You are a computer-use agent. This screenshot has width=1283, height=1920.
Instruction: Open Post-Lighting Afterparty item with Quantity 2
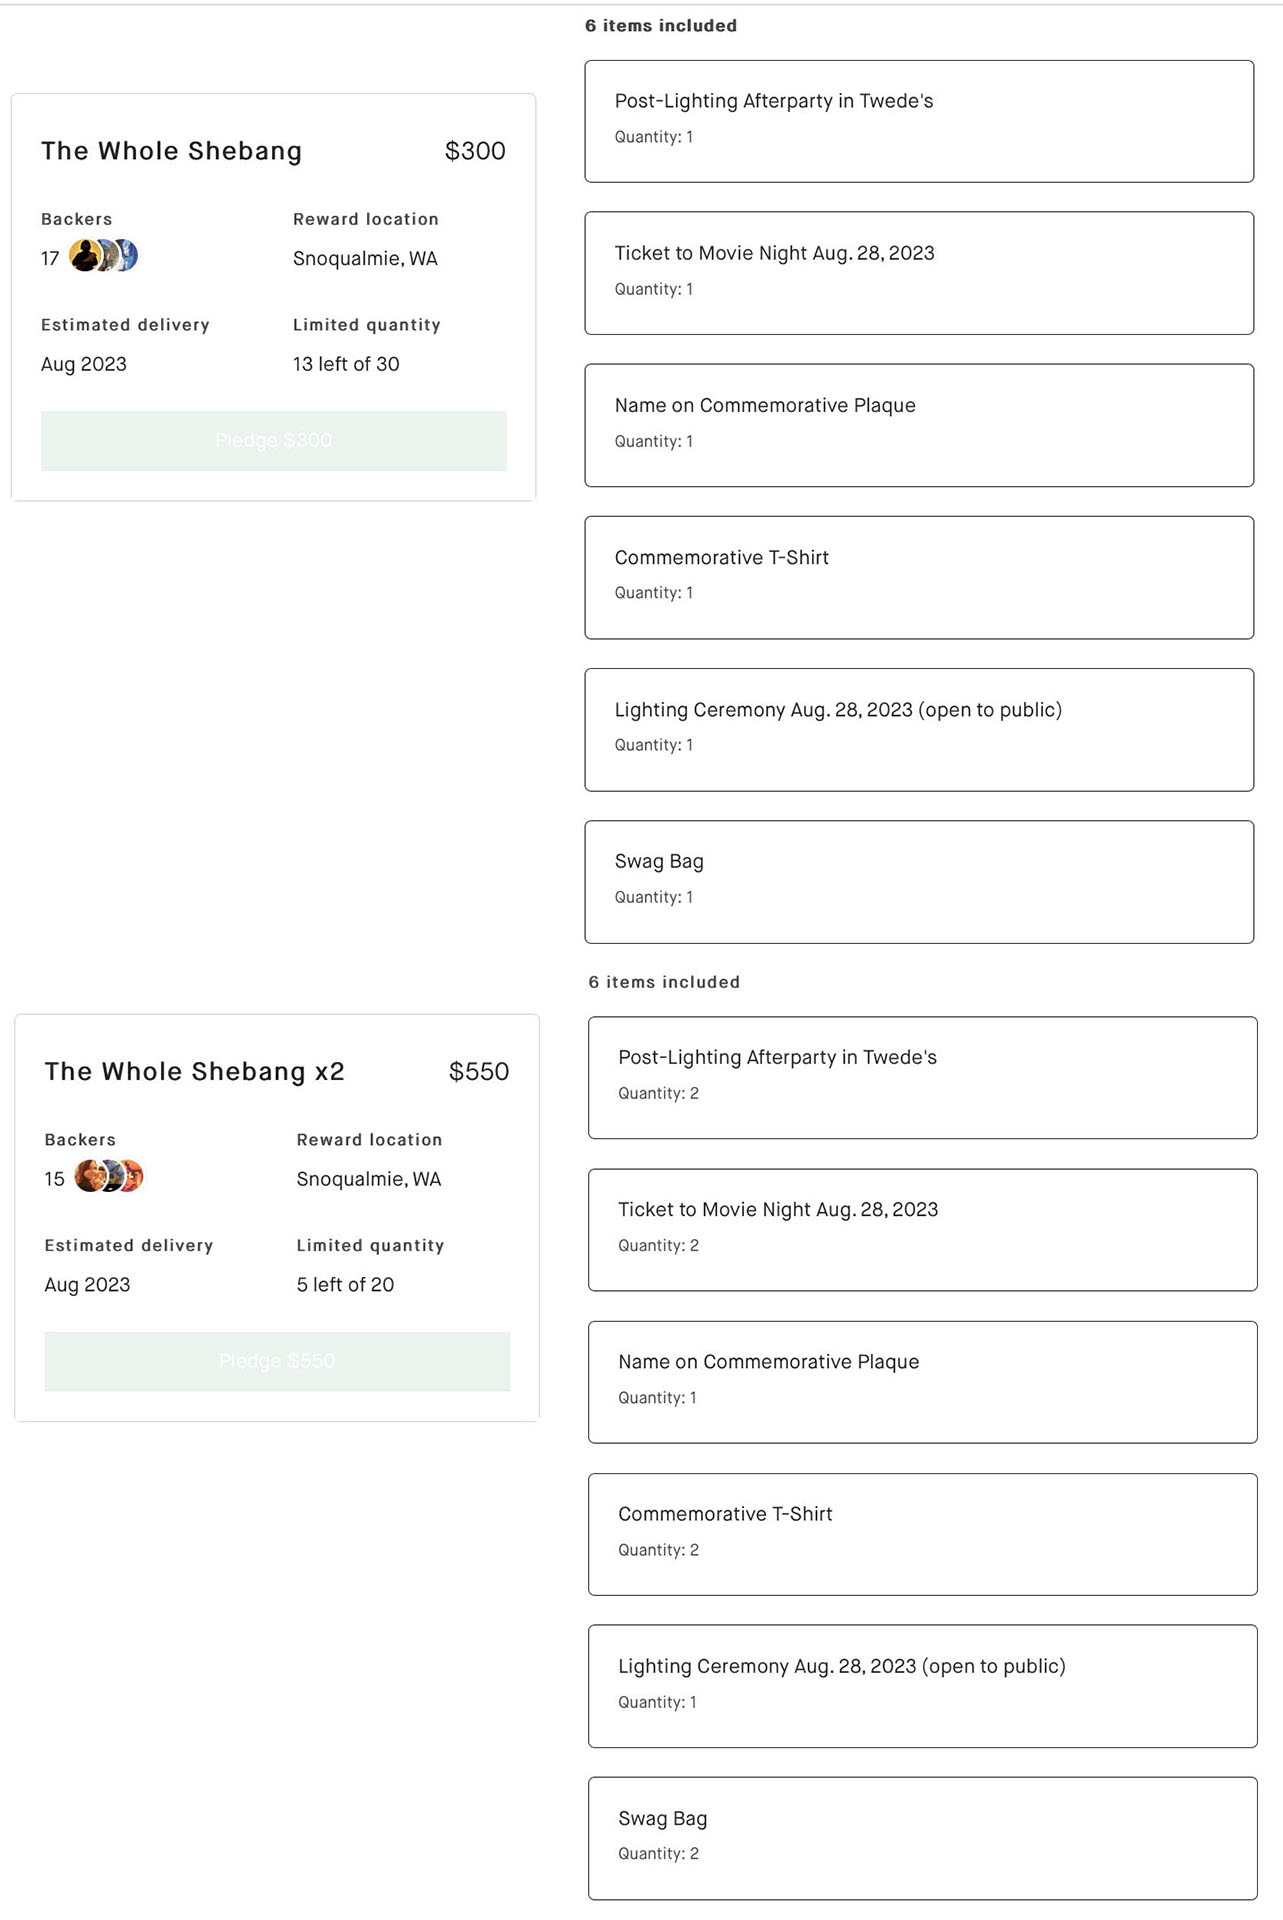[922, 1078]
